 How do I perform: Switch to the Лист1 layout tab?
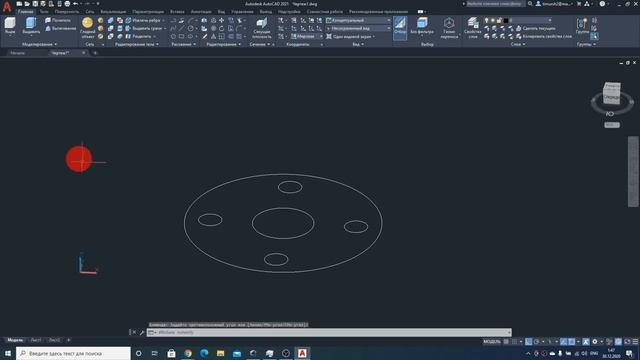coord(36,340)
